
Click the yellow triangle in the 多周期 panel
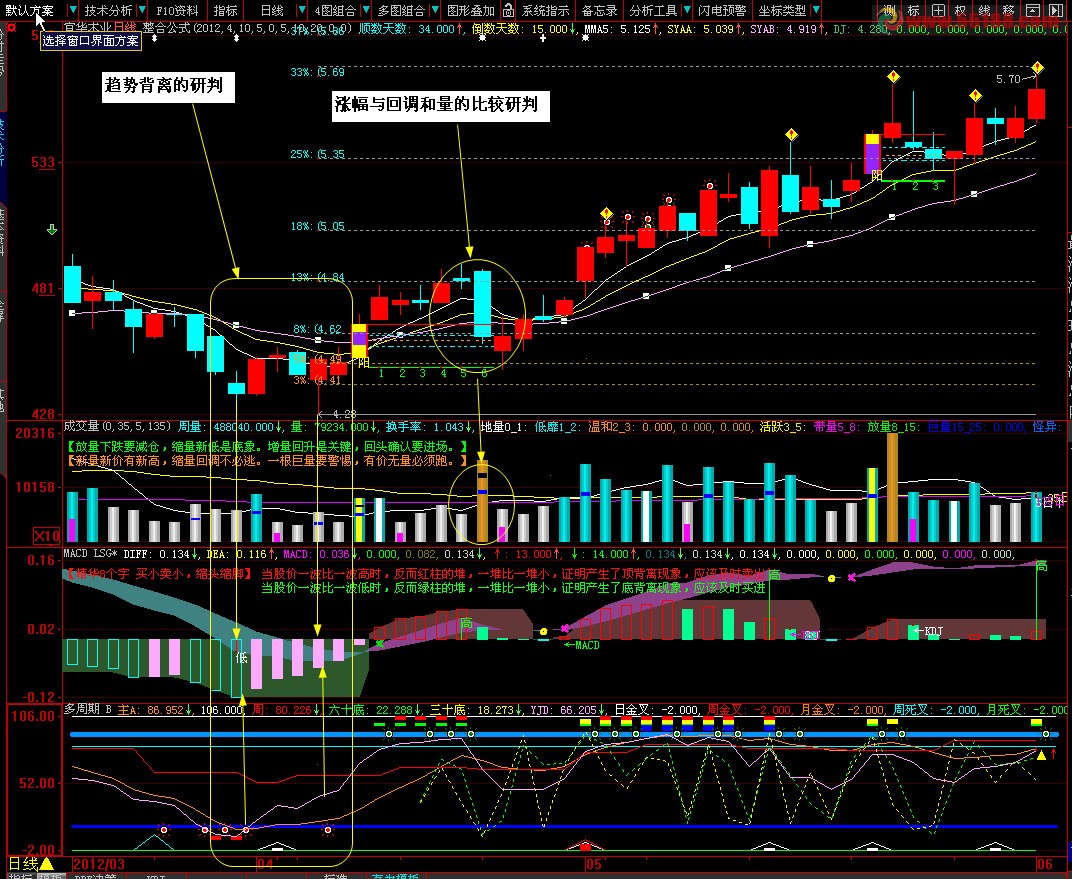[x=1042, y=755]
